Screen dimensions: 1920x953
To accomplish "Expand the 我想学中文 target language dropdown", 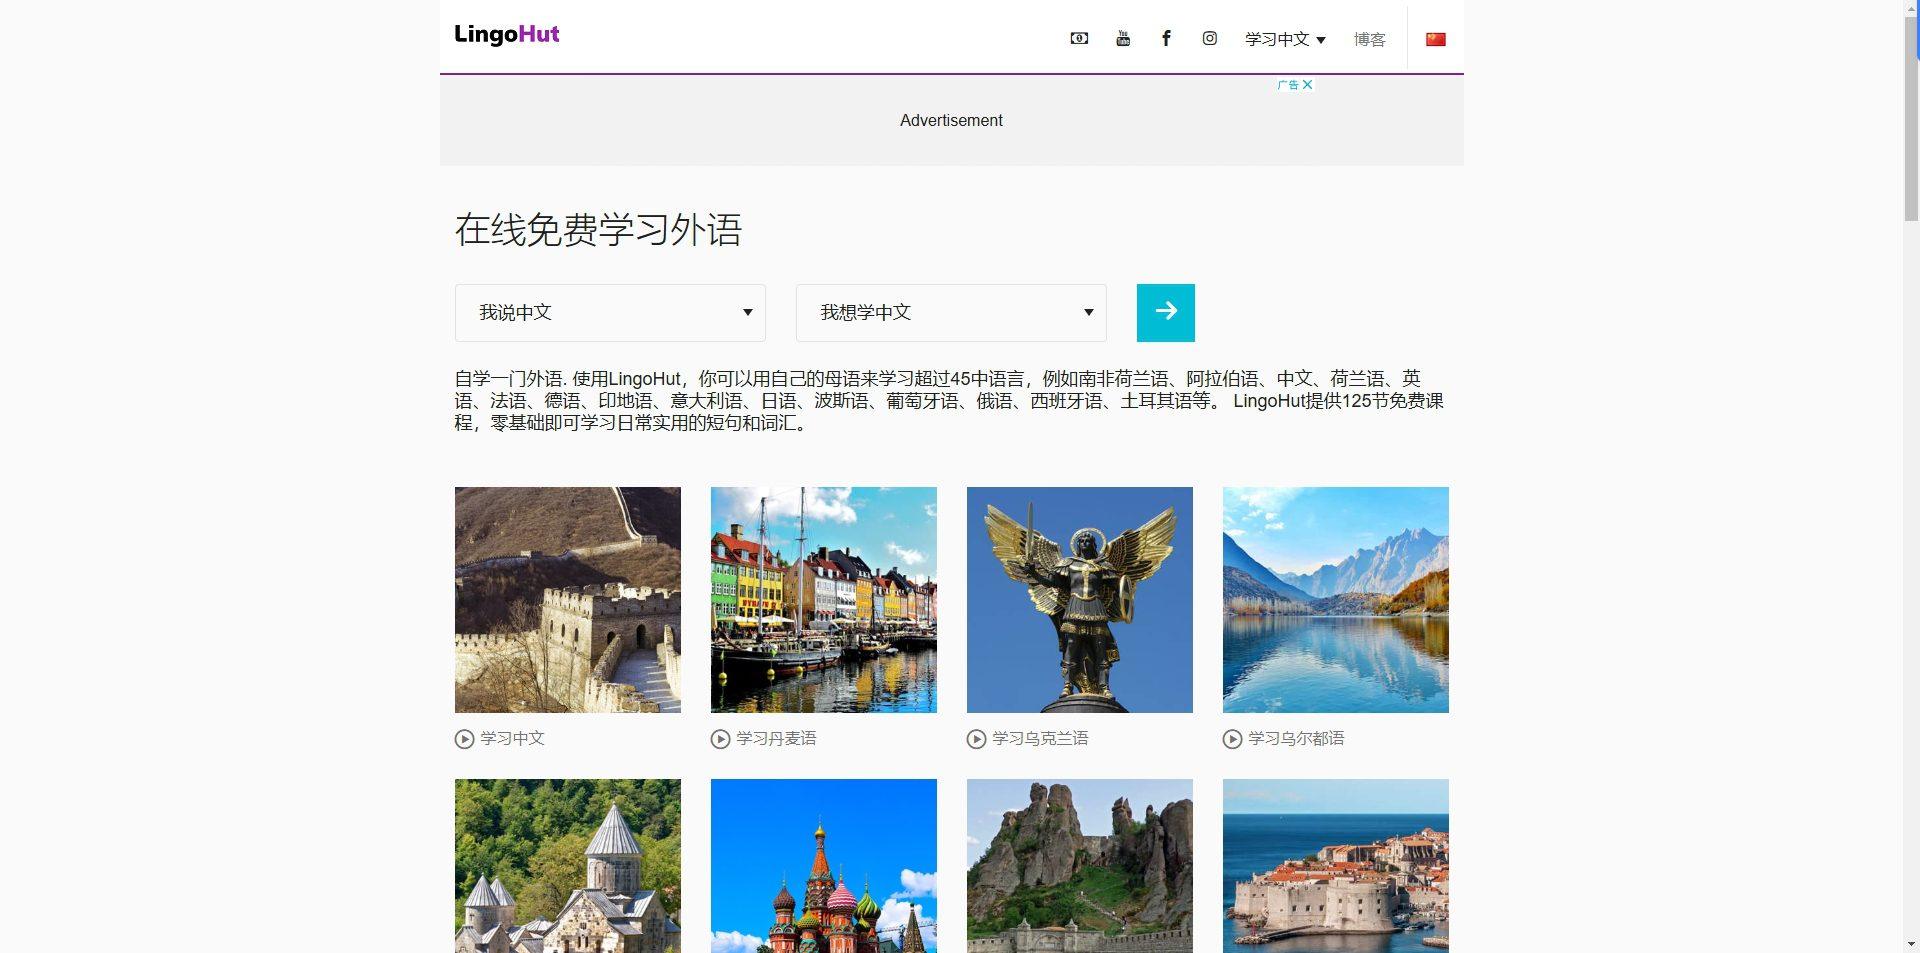I will (x=950, y=313).
